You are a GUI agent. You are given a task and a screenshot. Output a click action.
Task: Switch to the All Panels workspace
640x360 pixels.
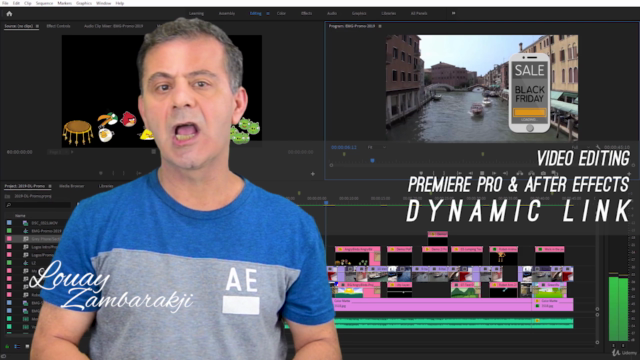pos(419,13)
